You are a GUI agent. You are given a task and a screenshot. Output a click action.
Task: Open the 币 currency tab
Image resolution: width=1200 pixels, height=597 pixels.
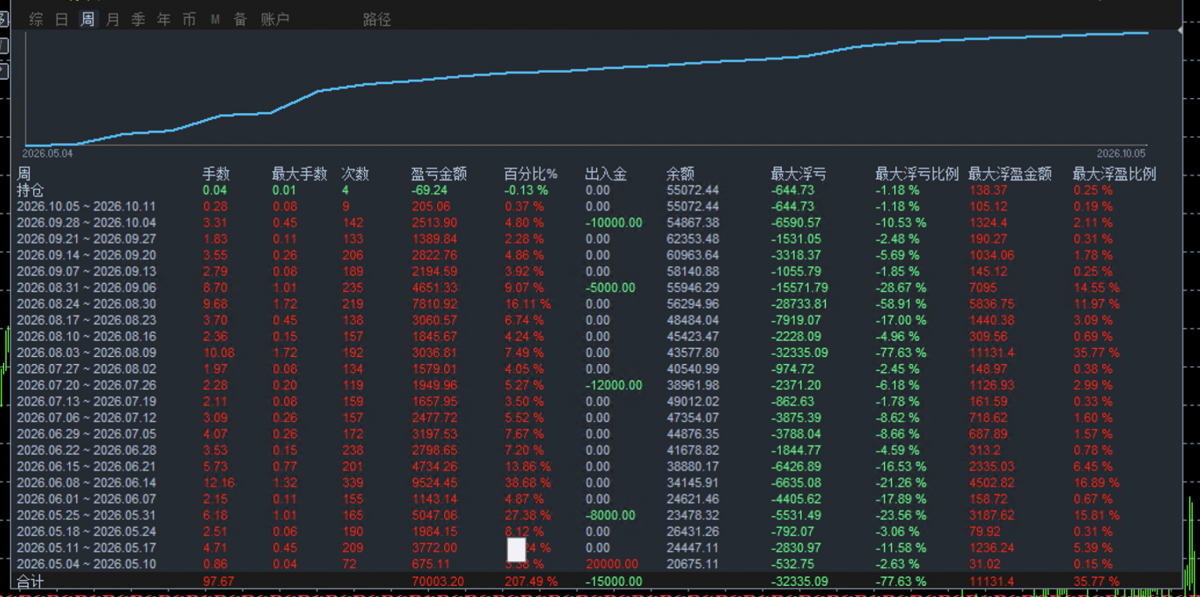190,19
